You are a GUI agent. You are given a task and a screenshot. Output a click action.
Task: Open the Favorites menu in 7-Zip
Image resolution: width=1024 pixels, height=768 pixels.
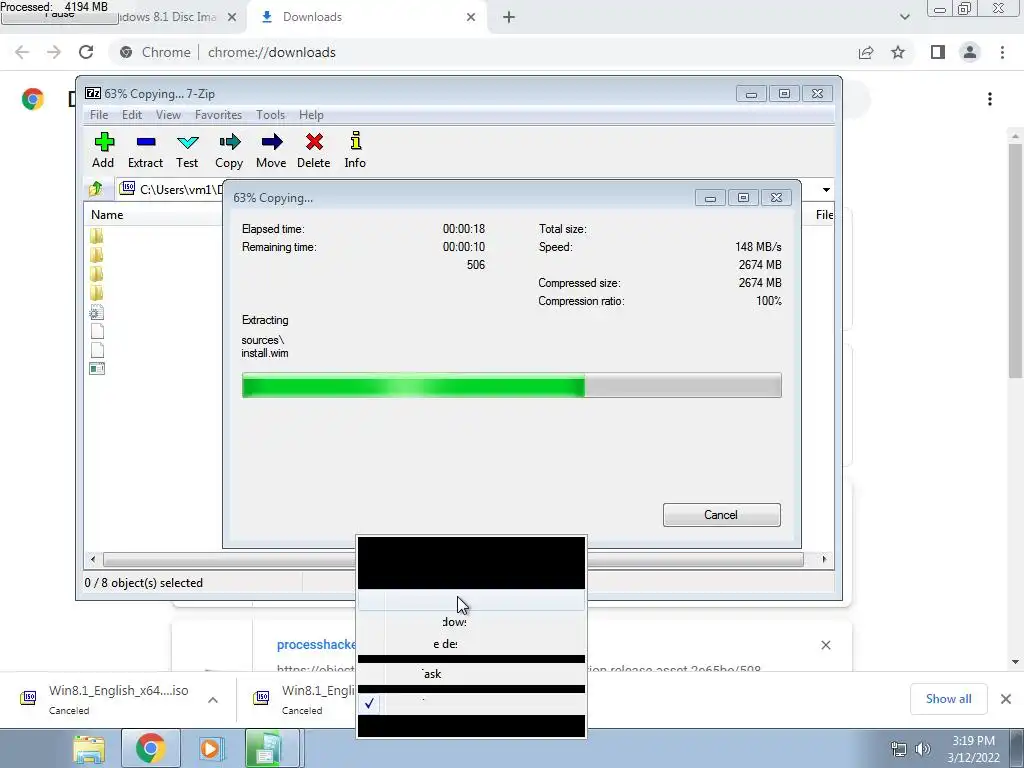coord(218,115)
